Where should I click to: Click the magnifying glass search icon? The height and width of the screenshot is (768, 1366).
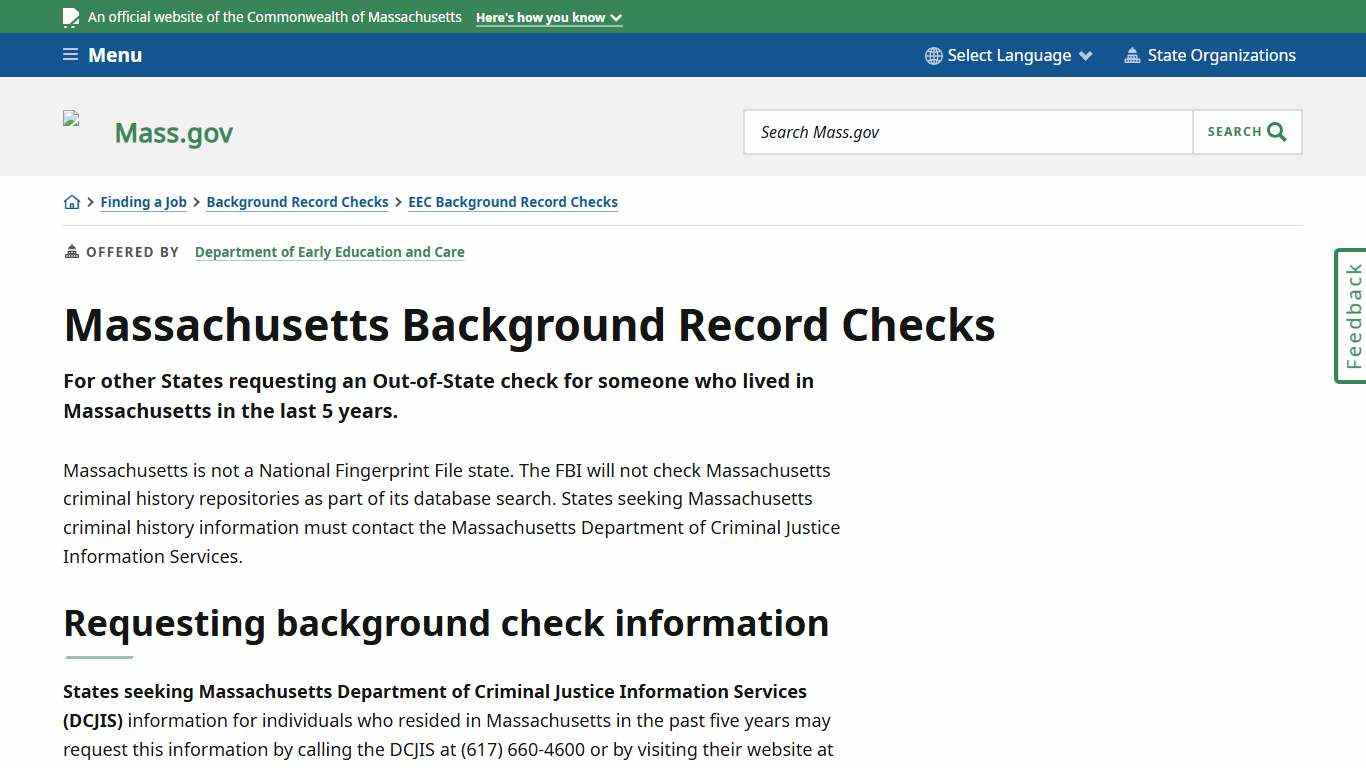(1276, 131)
